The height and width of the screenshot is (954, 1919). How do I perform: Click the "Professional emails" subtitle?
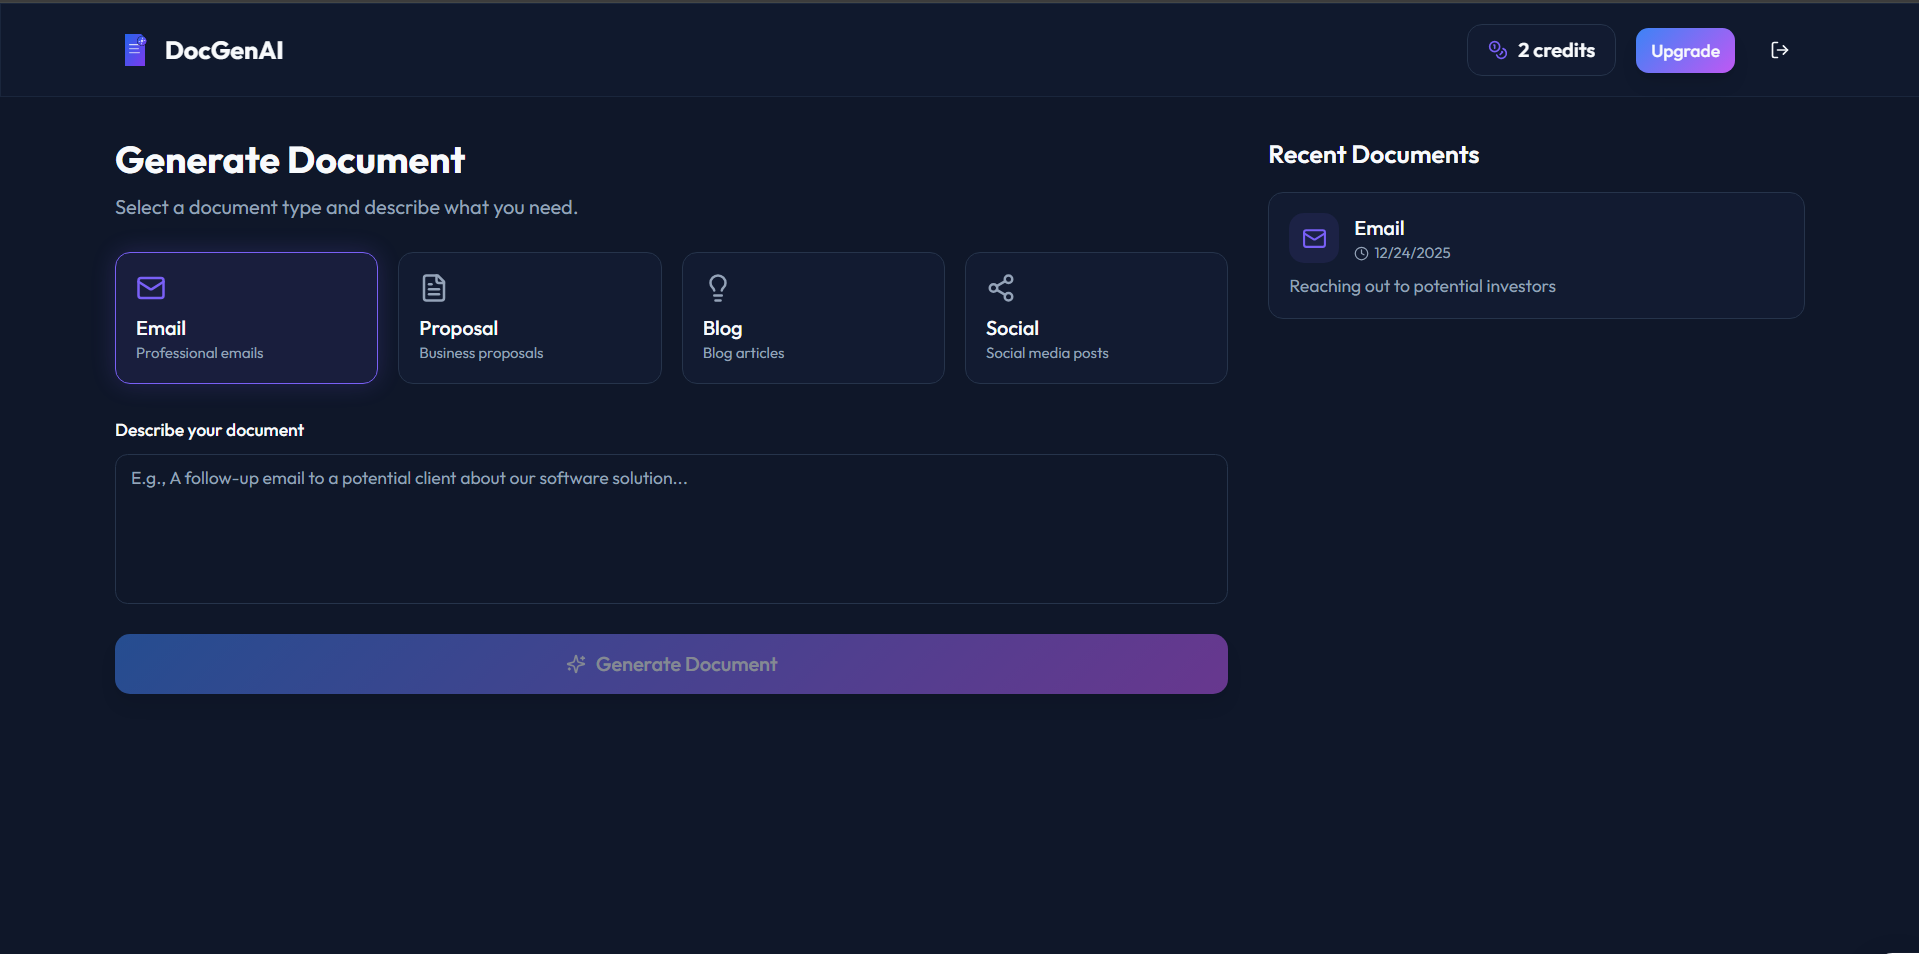pyautogui.click(x=200, y=353)
